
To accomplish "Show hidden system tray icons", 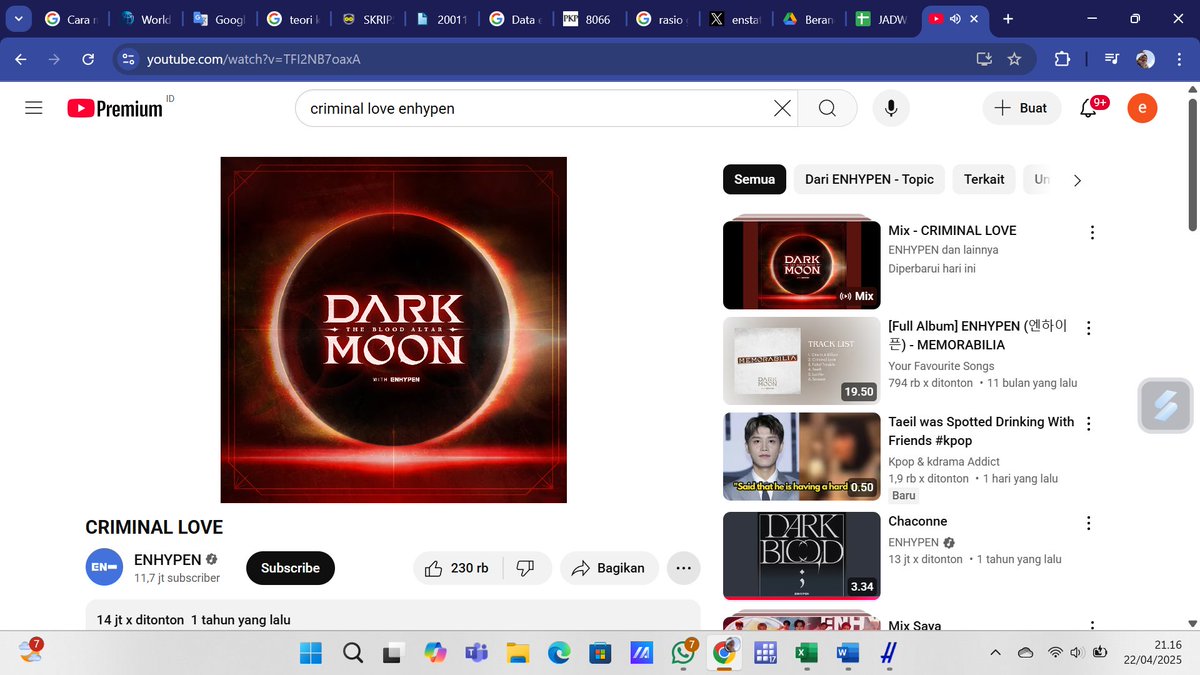I will (995, 653).
